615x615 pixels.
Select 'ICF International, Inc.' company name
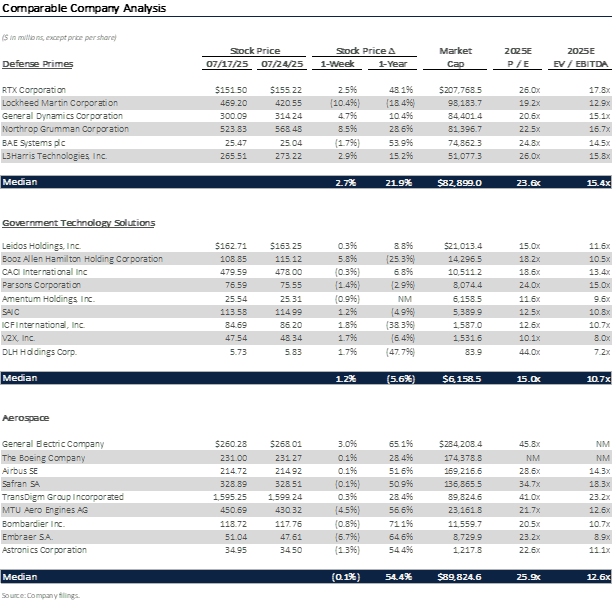coord(43,325)
